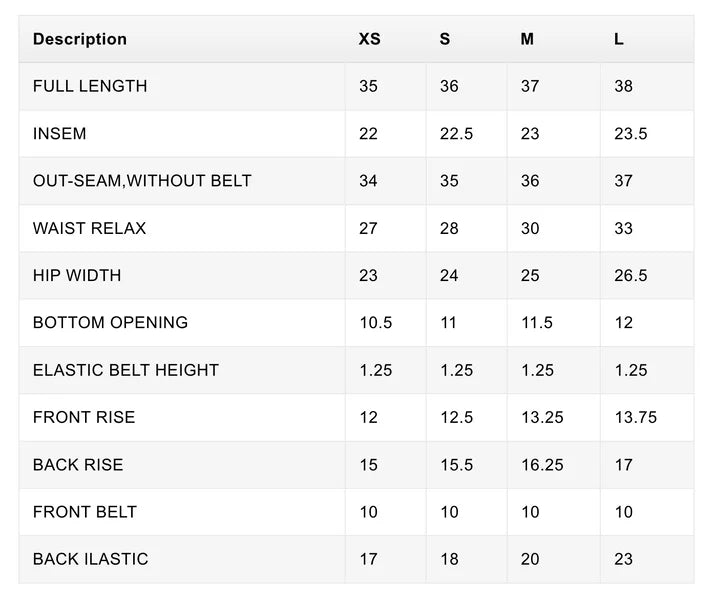Click the HIP WIDTH value 26.5
The image size is (713, 602).
631,276
